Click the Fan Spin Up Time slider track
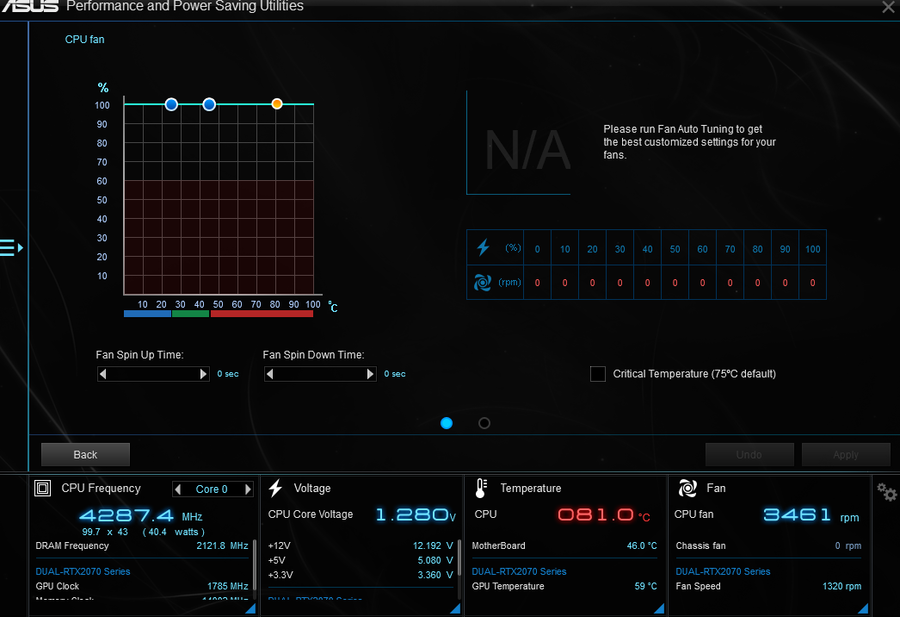This screenshot has height=617, width=900. [x=153, y=374]
